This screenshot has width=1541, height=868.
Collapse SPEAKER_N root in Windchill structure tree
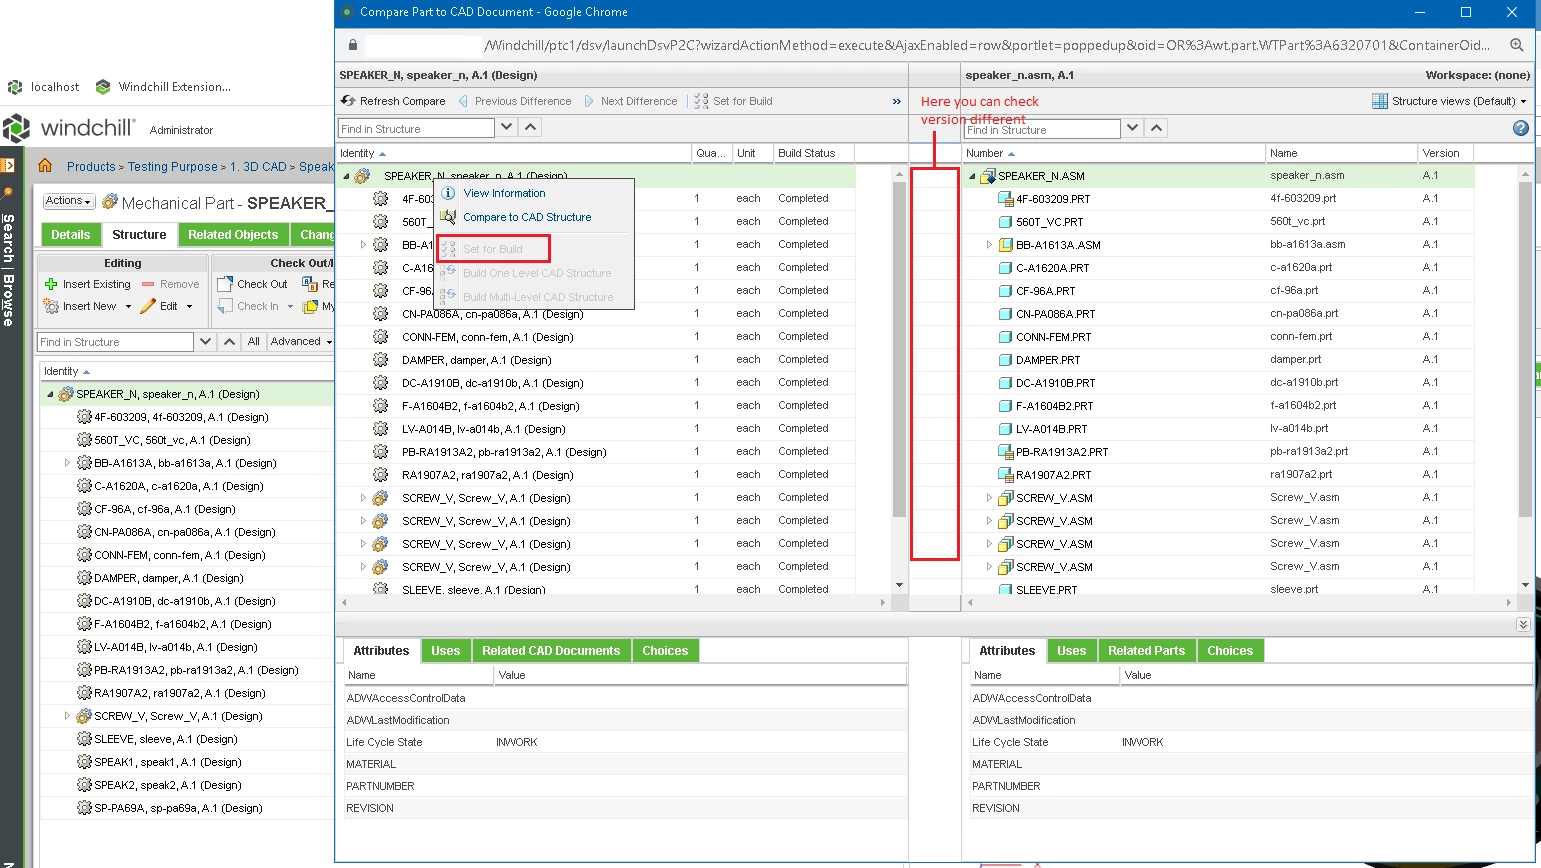[x=50, y=394]
